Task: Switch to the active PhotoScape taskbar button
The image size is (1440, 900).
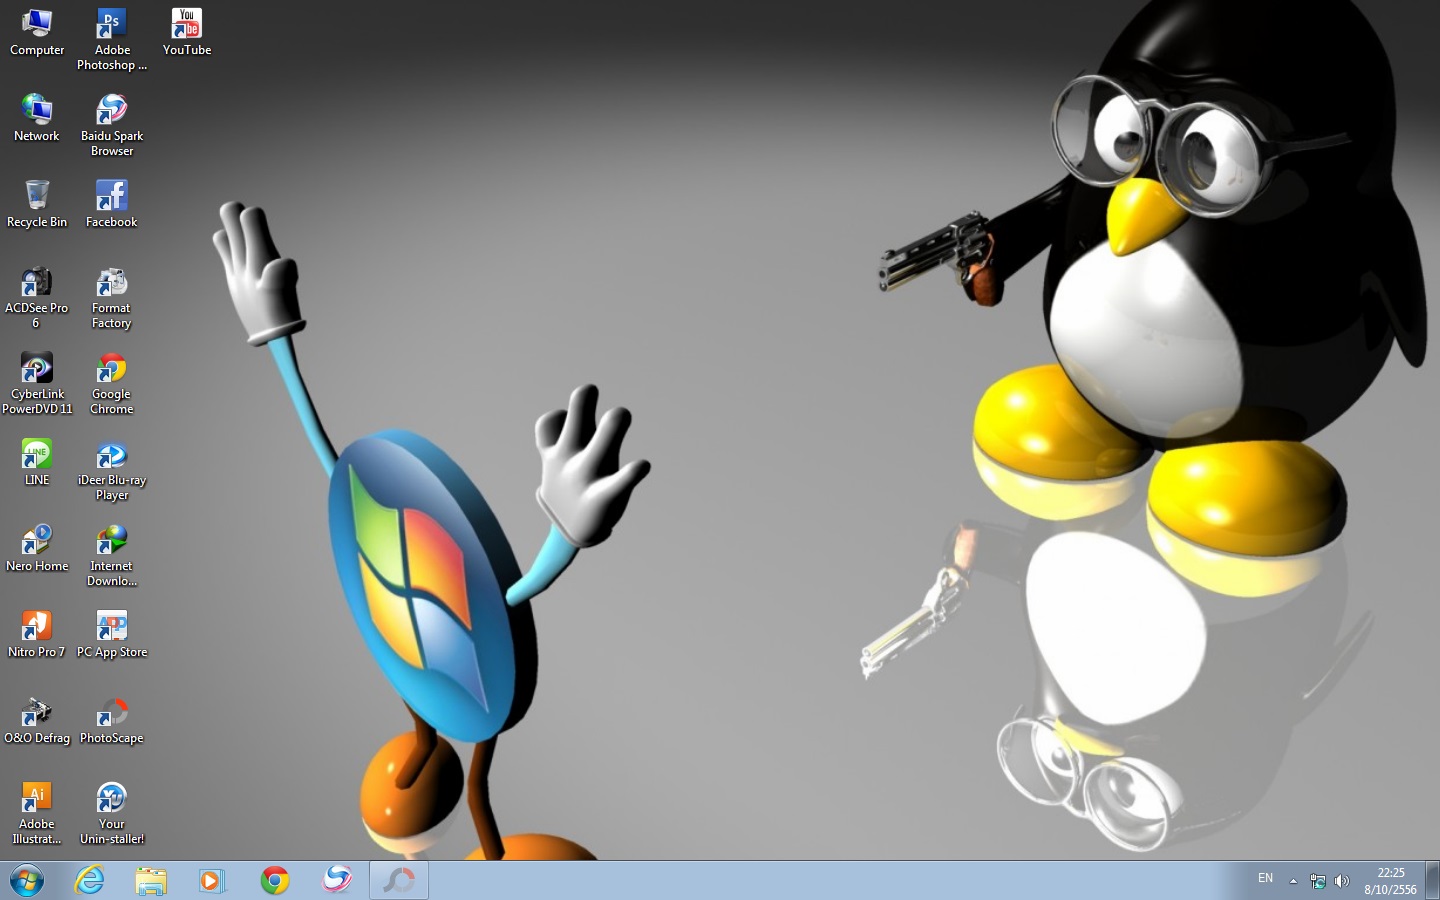Action: coord(399,880)
